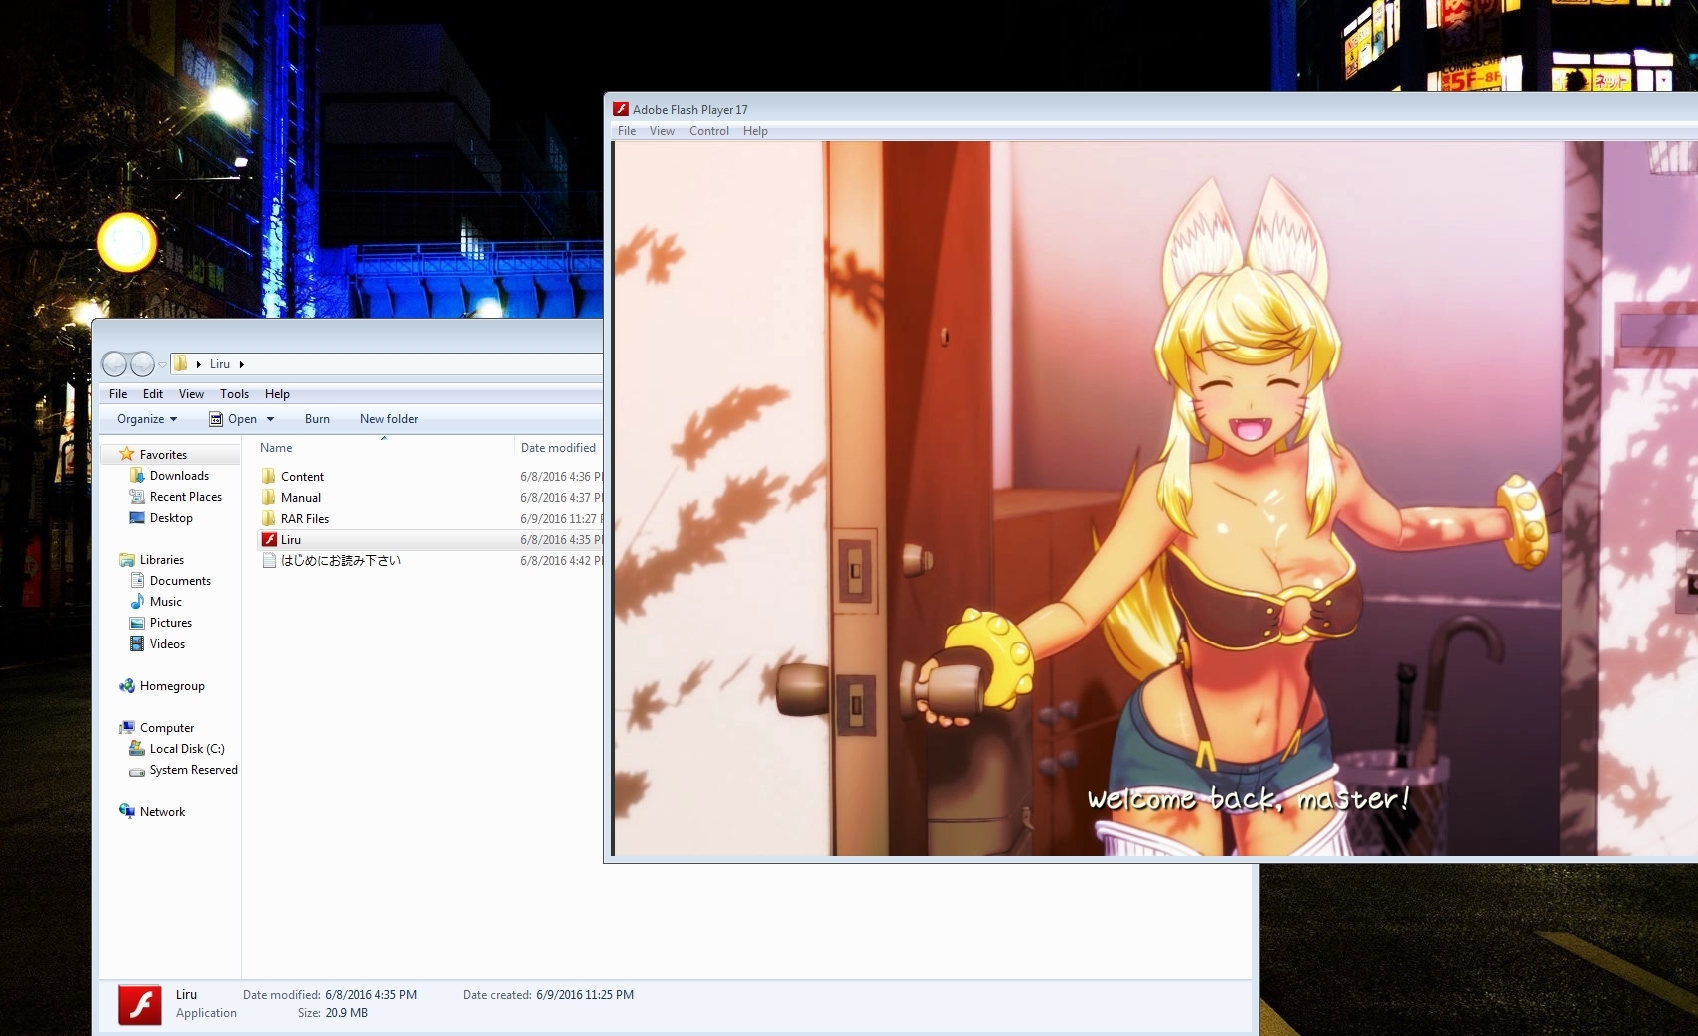
Task: Open the Documents library
Action: click(x=180, y=581)
